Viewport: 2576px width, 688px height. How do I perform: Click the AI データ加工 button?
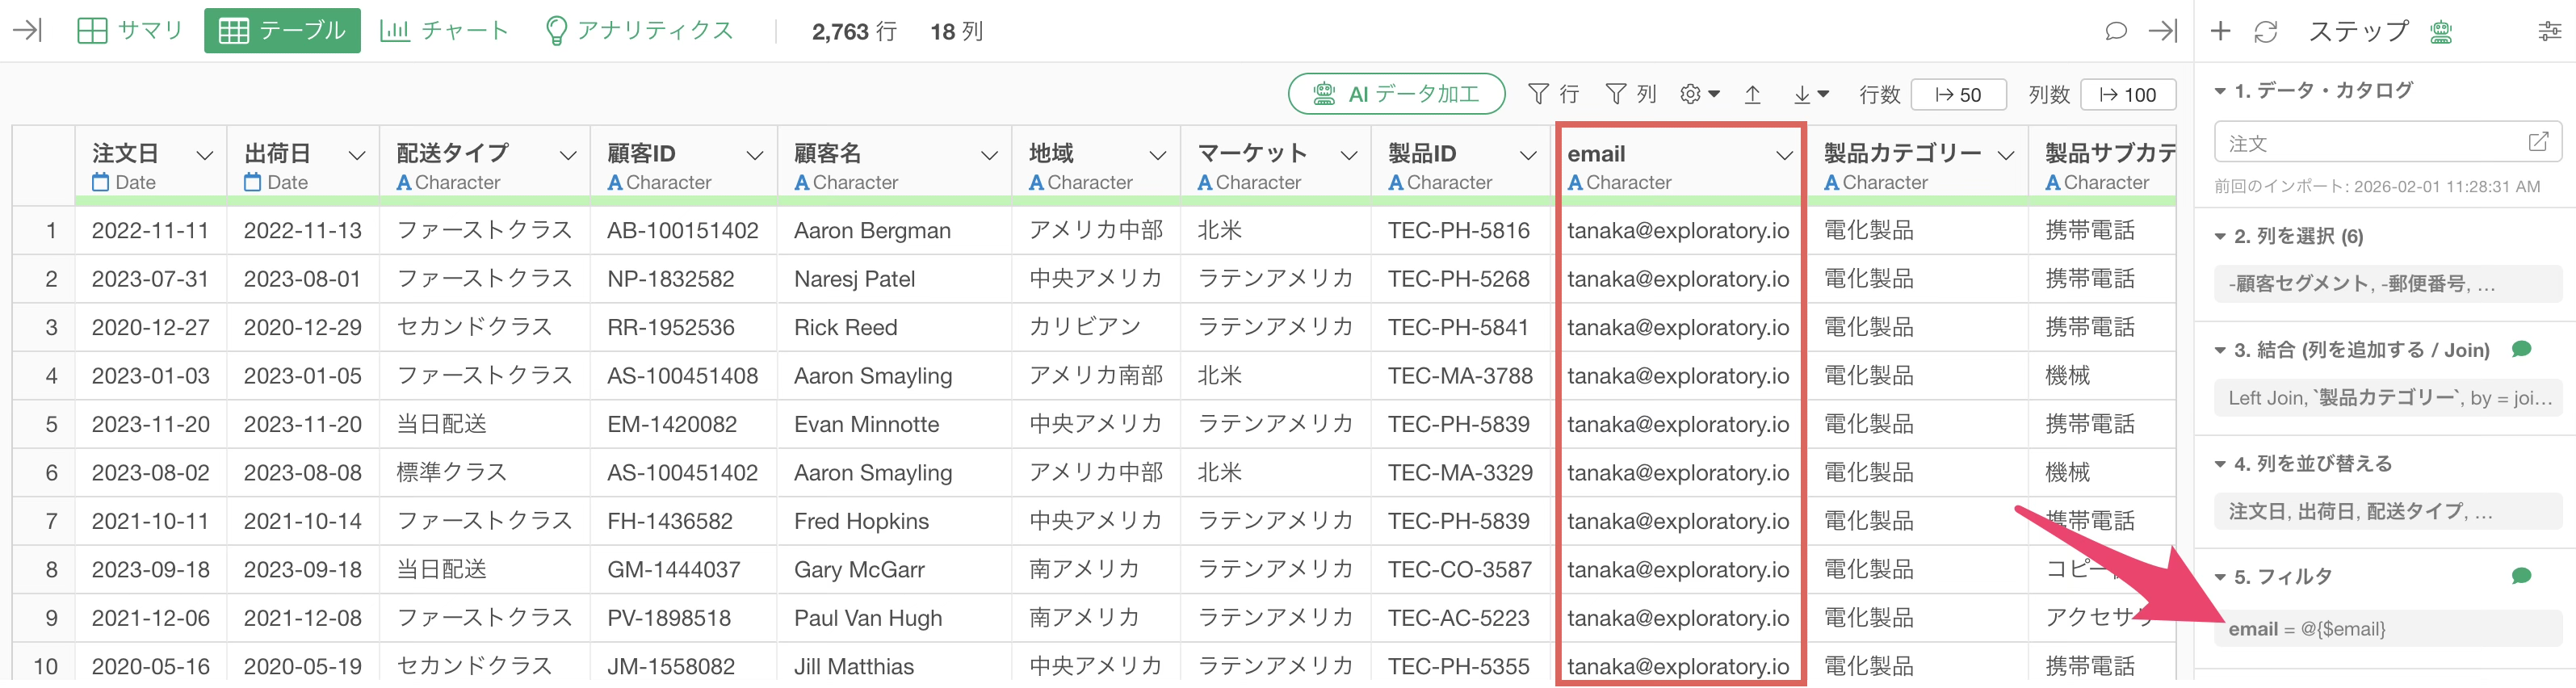[x=1396, y=94]
